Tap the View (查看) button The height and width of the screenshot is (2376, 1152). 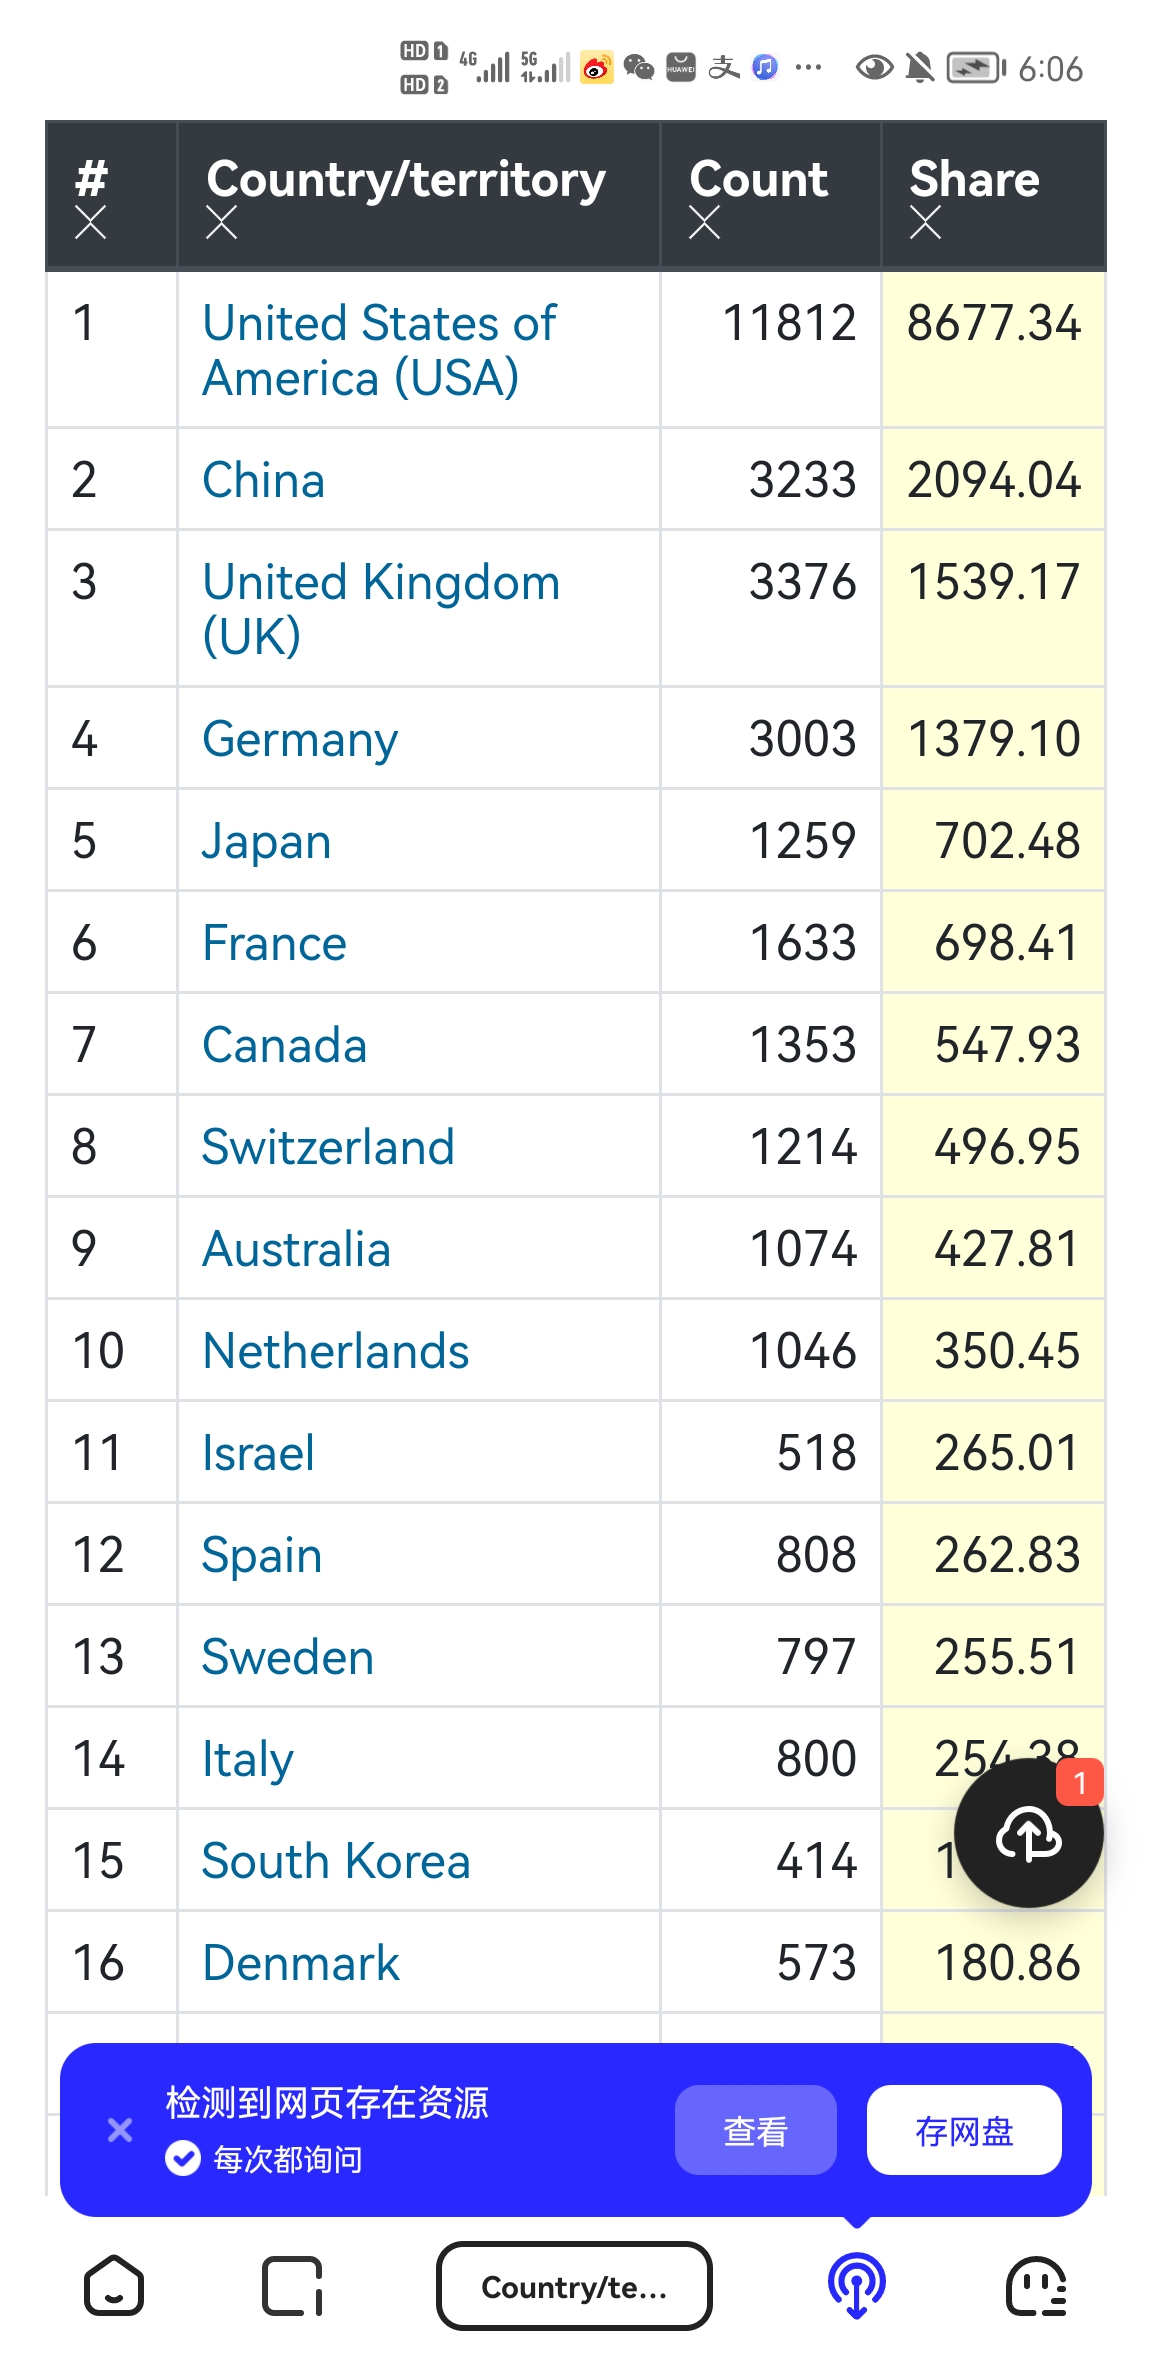click(755, 2130)
